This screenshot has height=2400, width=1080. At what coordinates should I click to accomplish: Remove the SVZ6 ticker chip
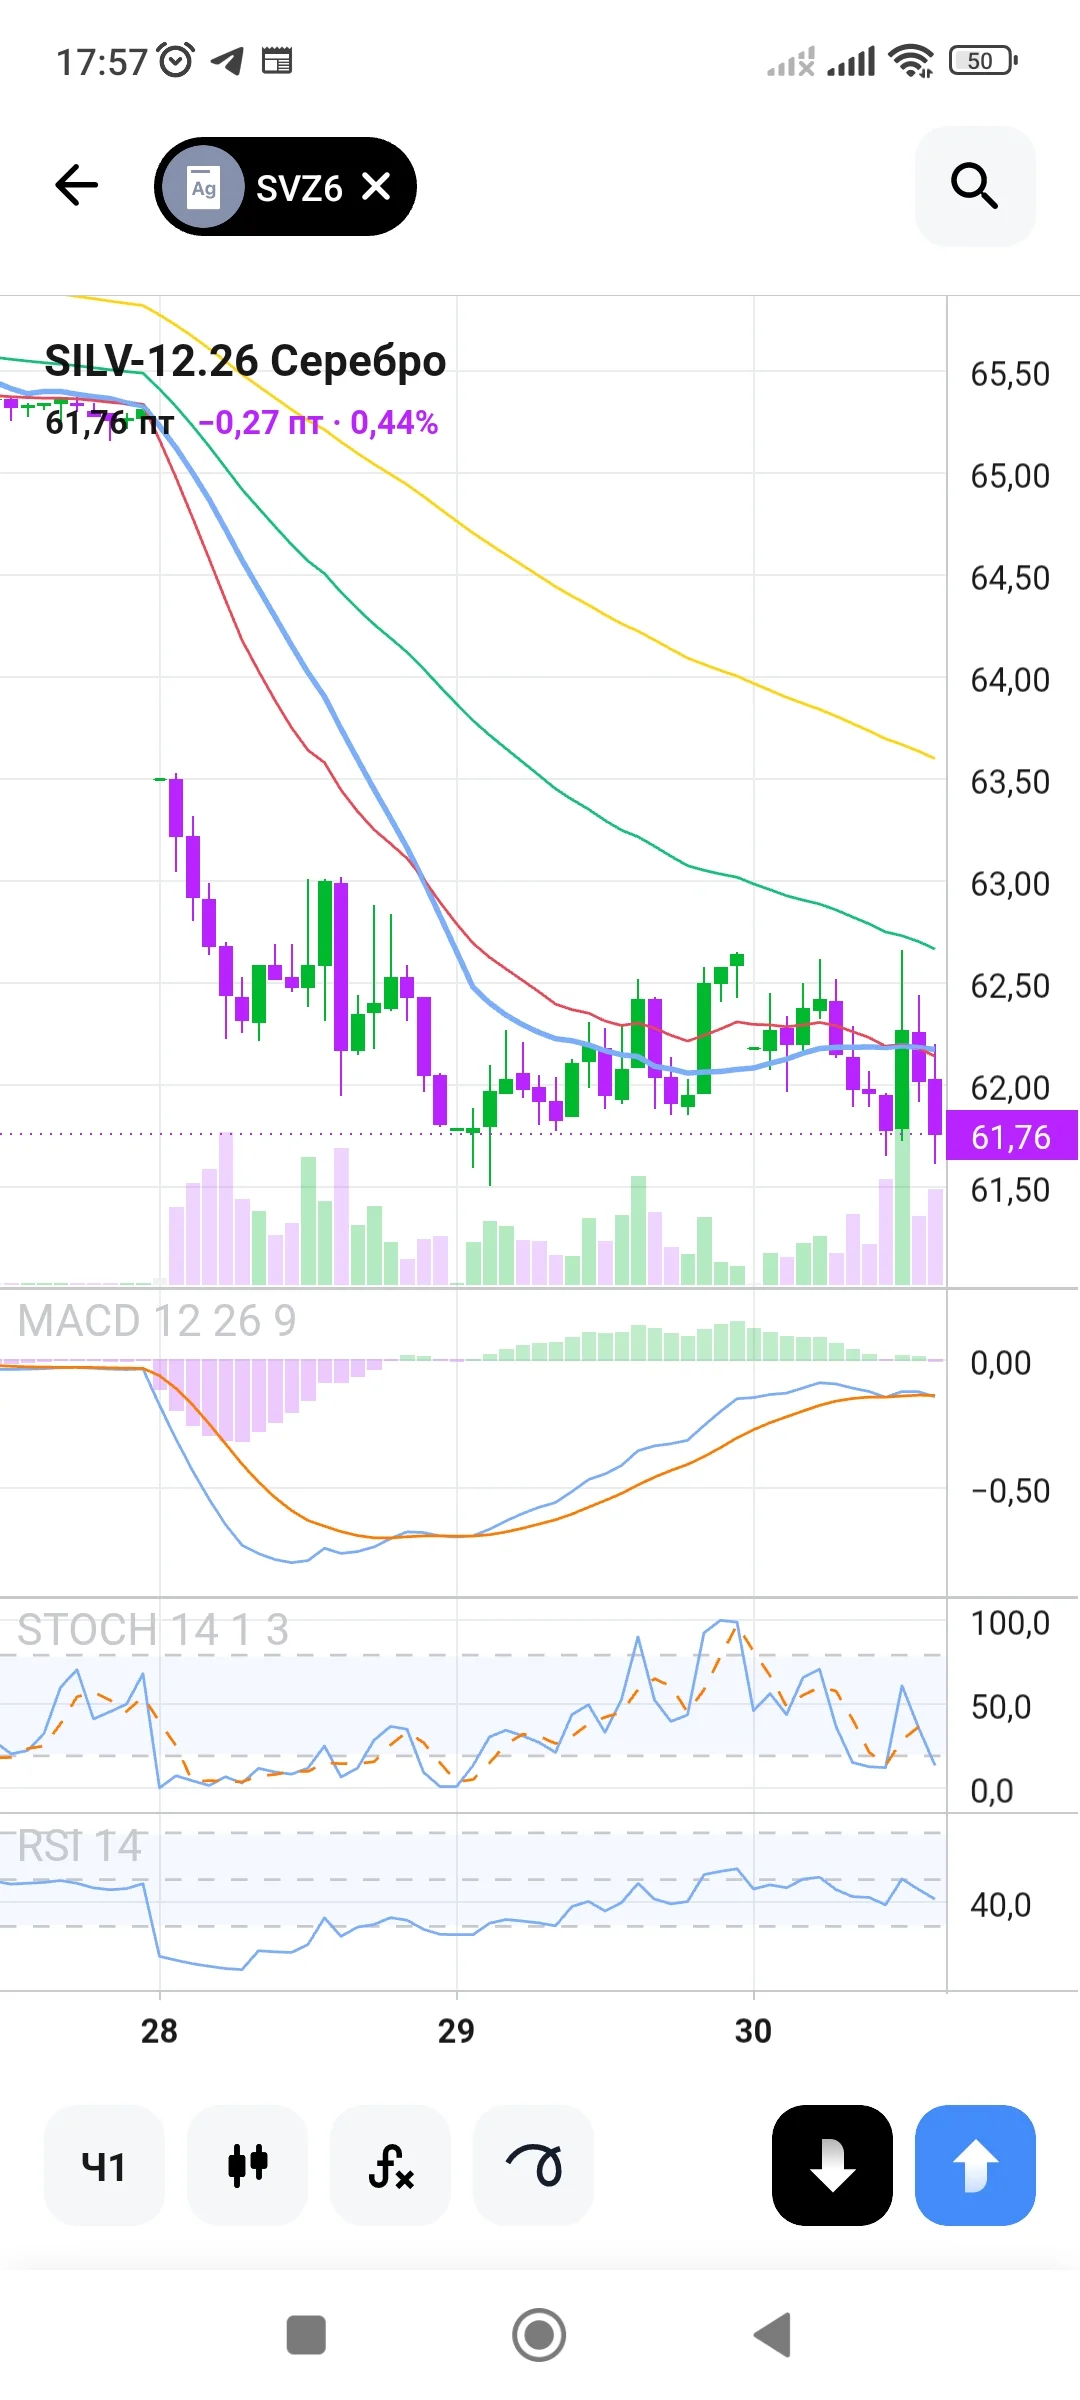(376, 186)
